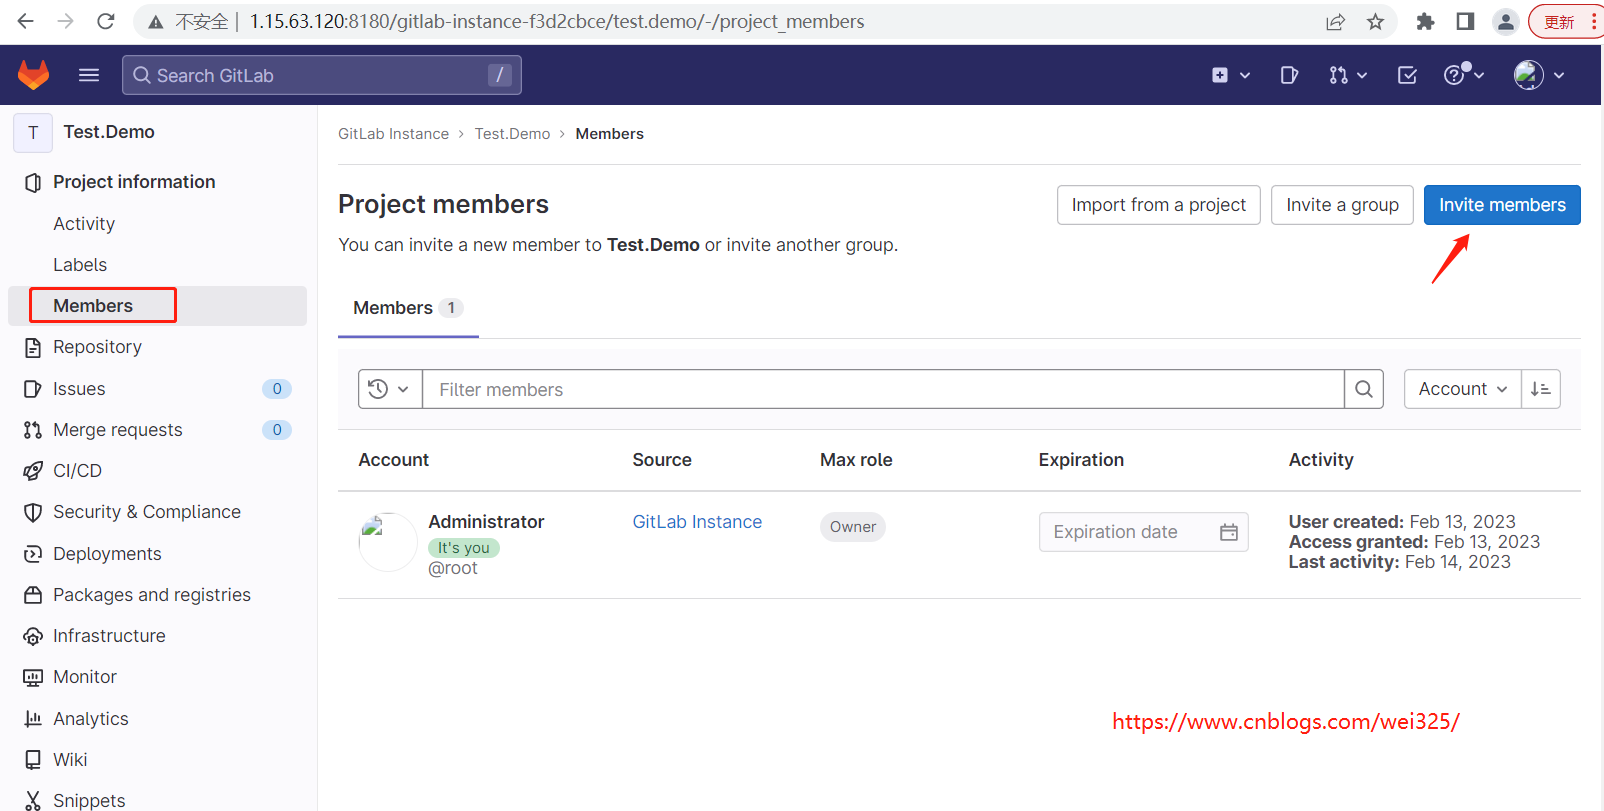Click the Issues count badge 0
This screenshot has width=1604, height=811.
coord(277,389)
